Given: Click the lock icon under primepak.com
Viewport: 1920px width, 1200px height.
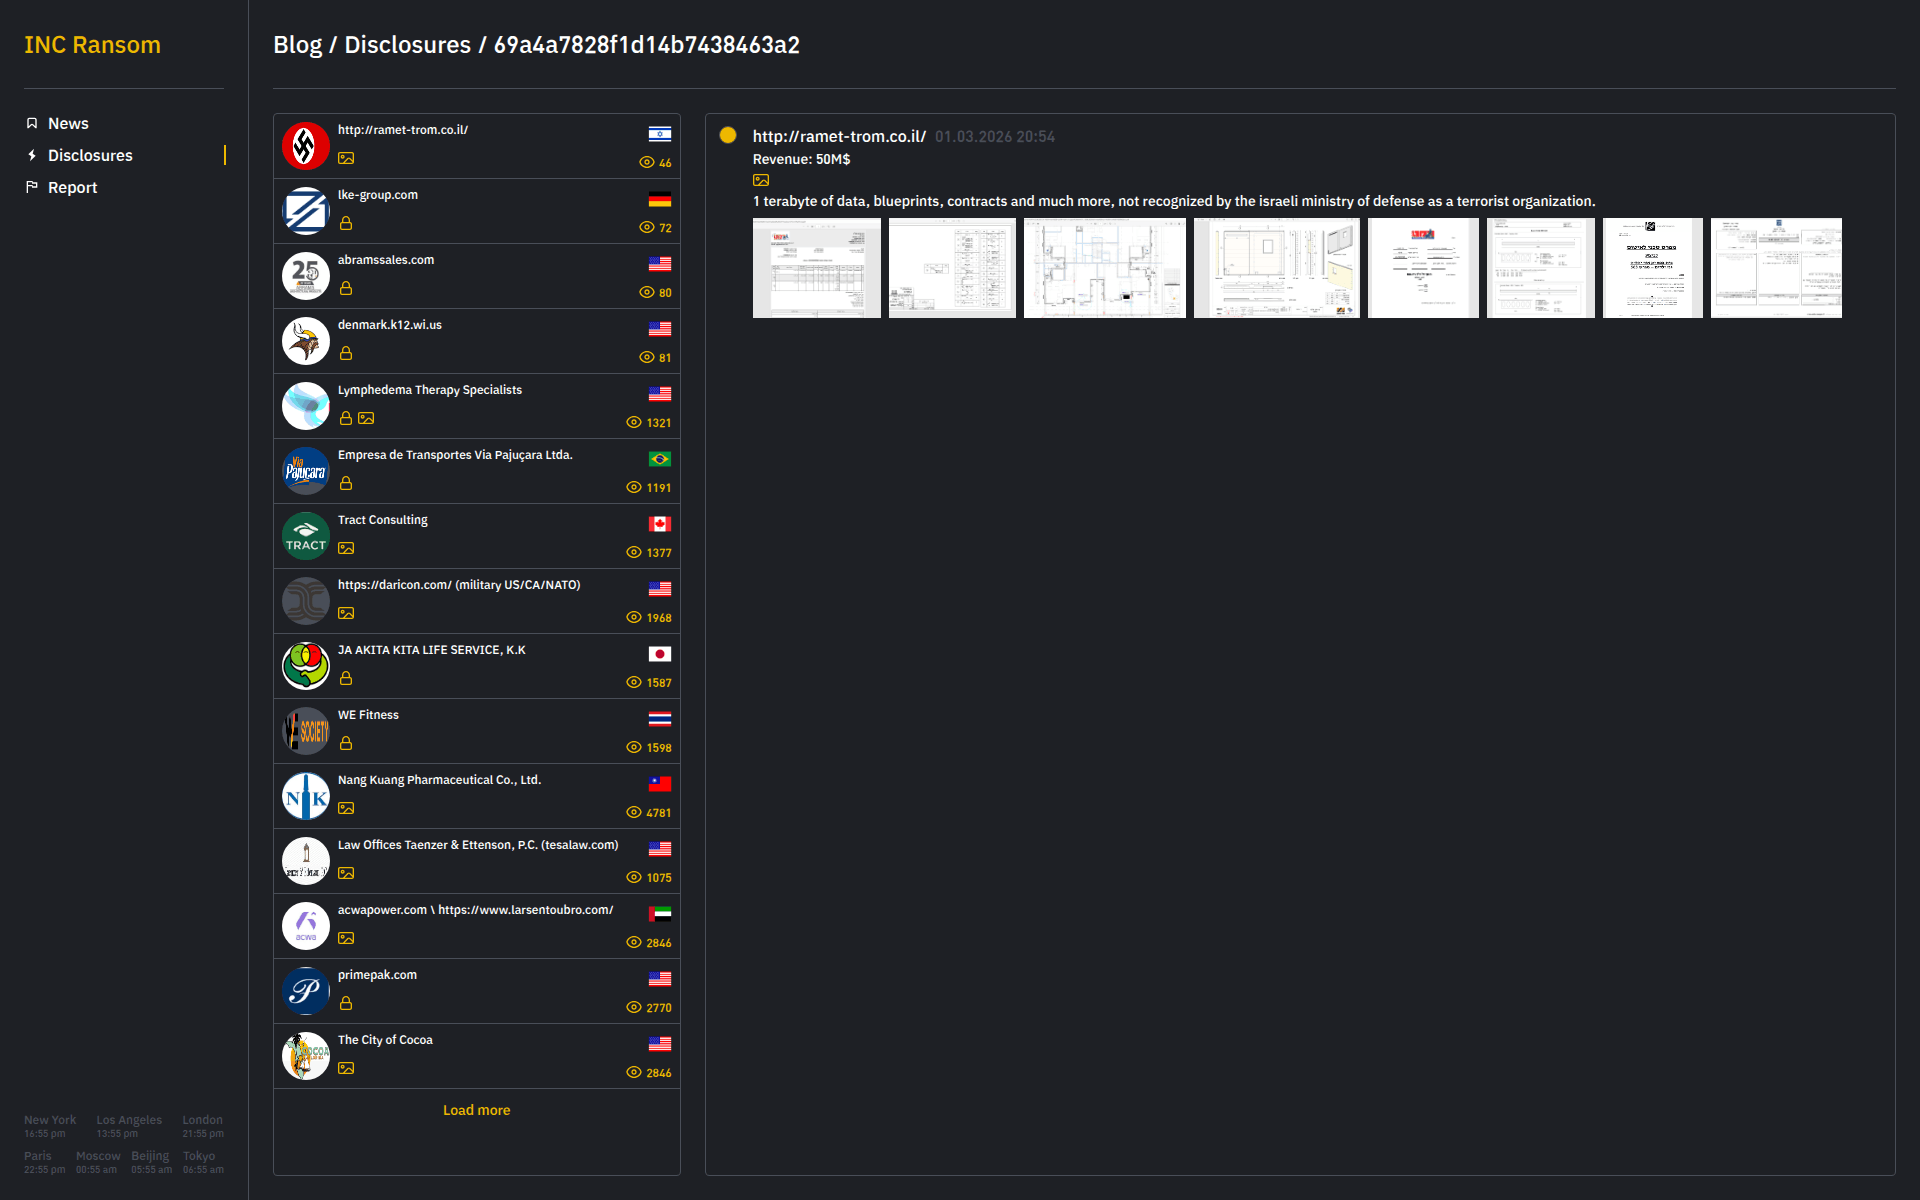Looking at the screenshot, I should (x=346, y=1003).
